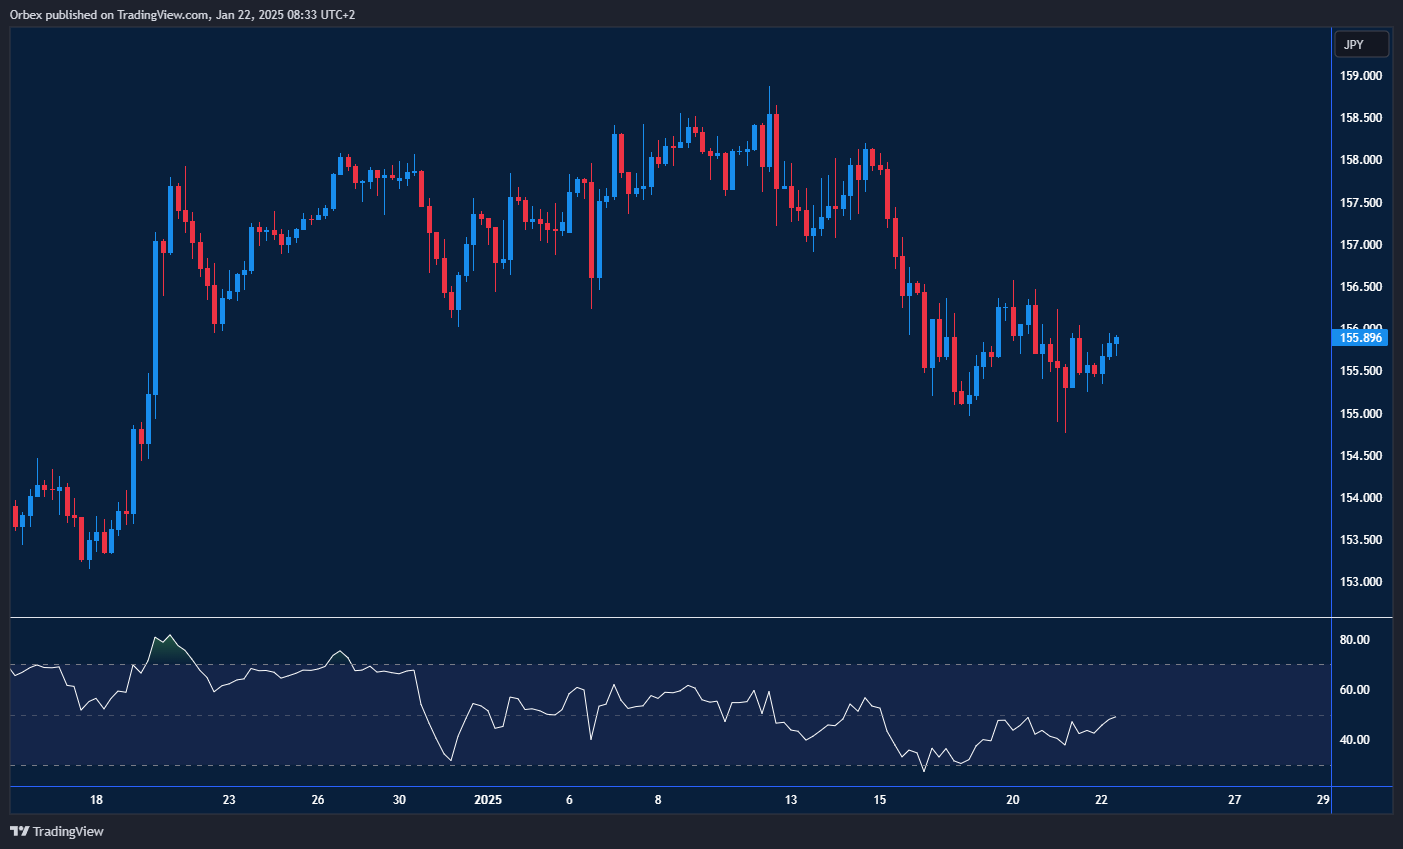Select the 2025 marker on the time axis
The height and width of the screenshot is (849, 1403).
[x=488, y=800]
